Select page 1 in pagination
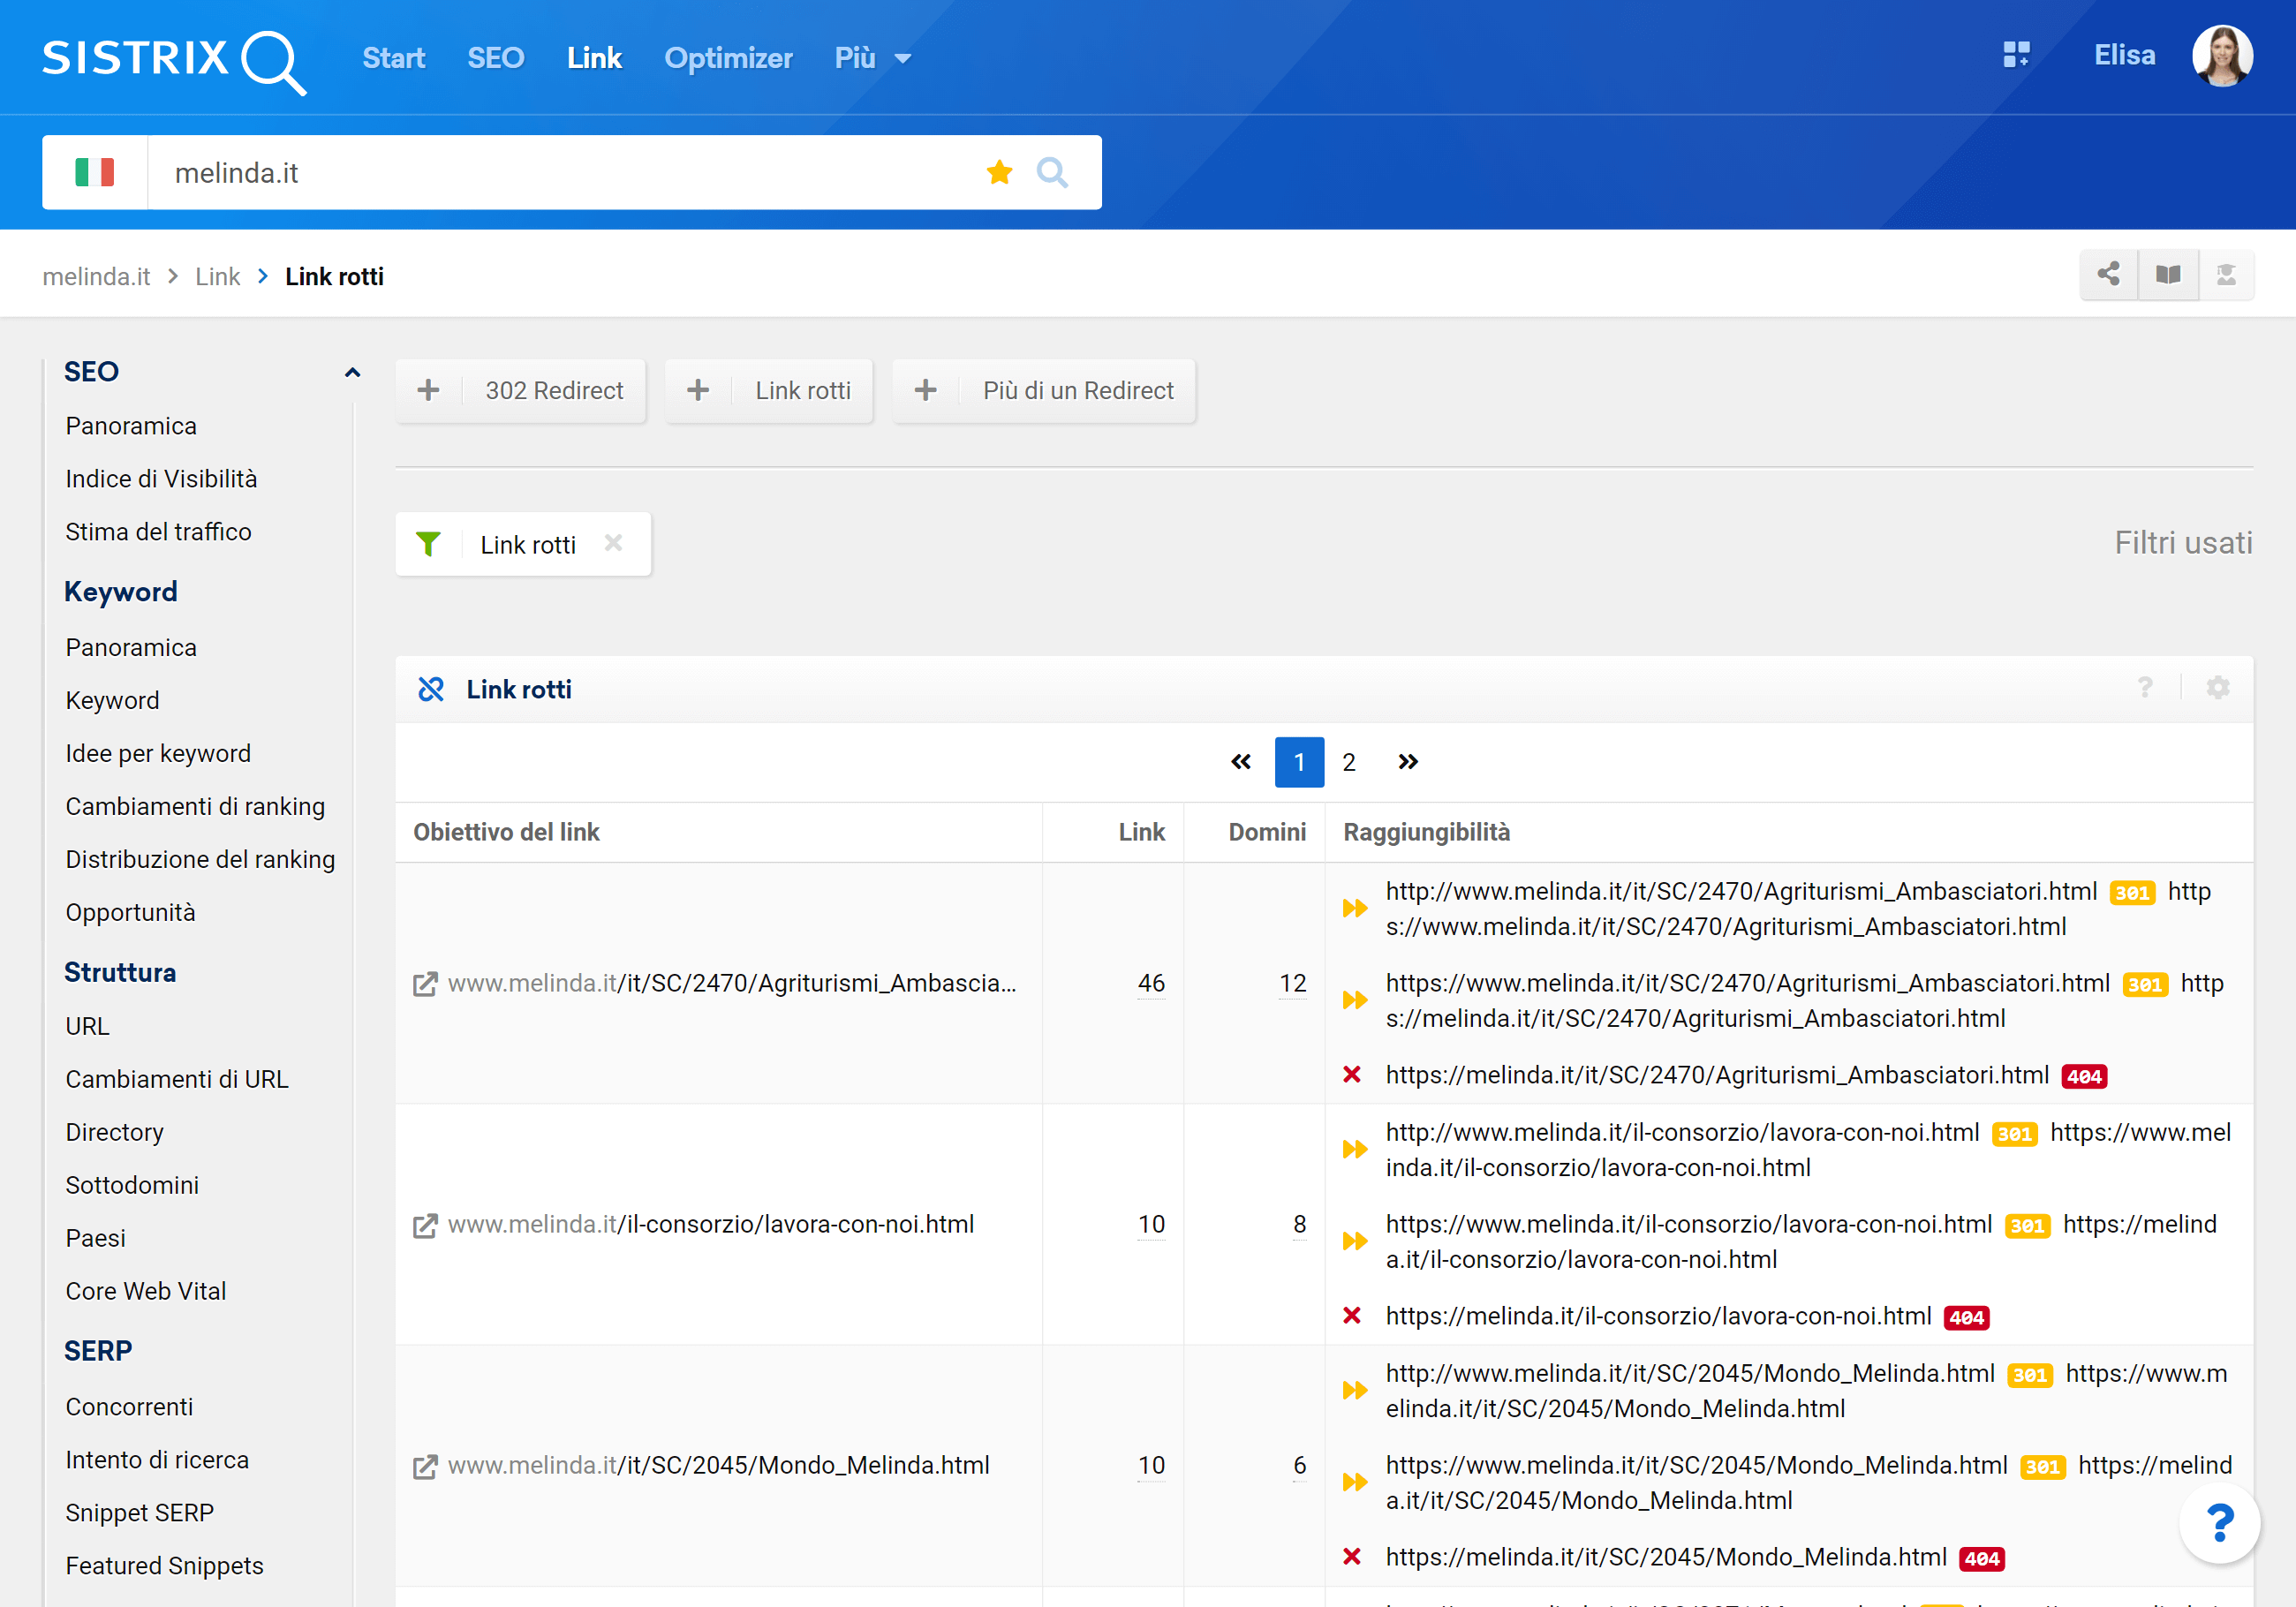Screen dimensions: 2296x1607 (x=1299, y=762)
